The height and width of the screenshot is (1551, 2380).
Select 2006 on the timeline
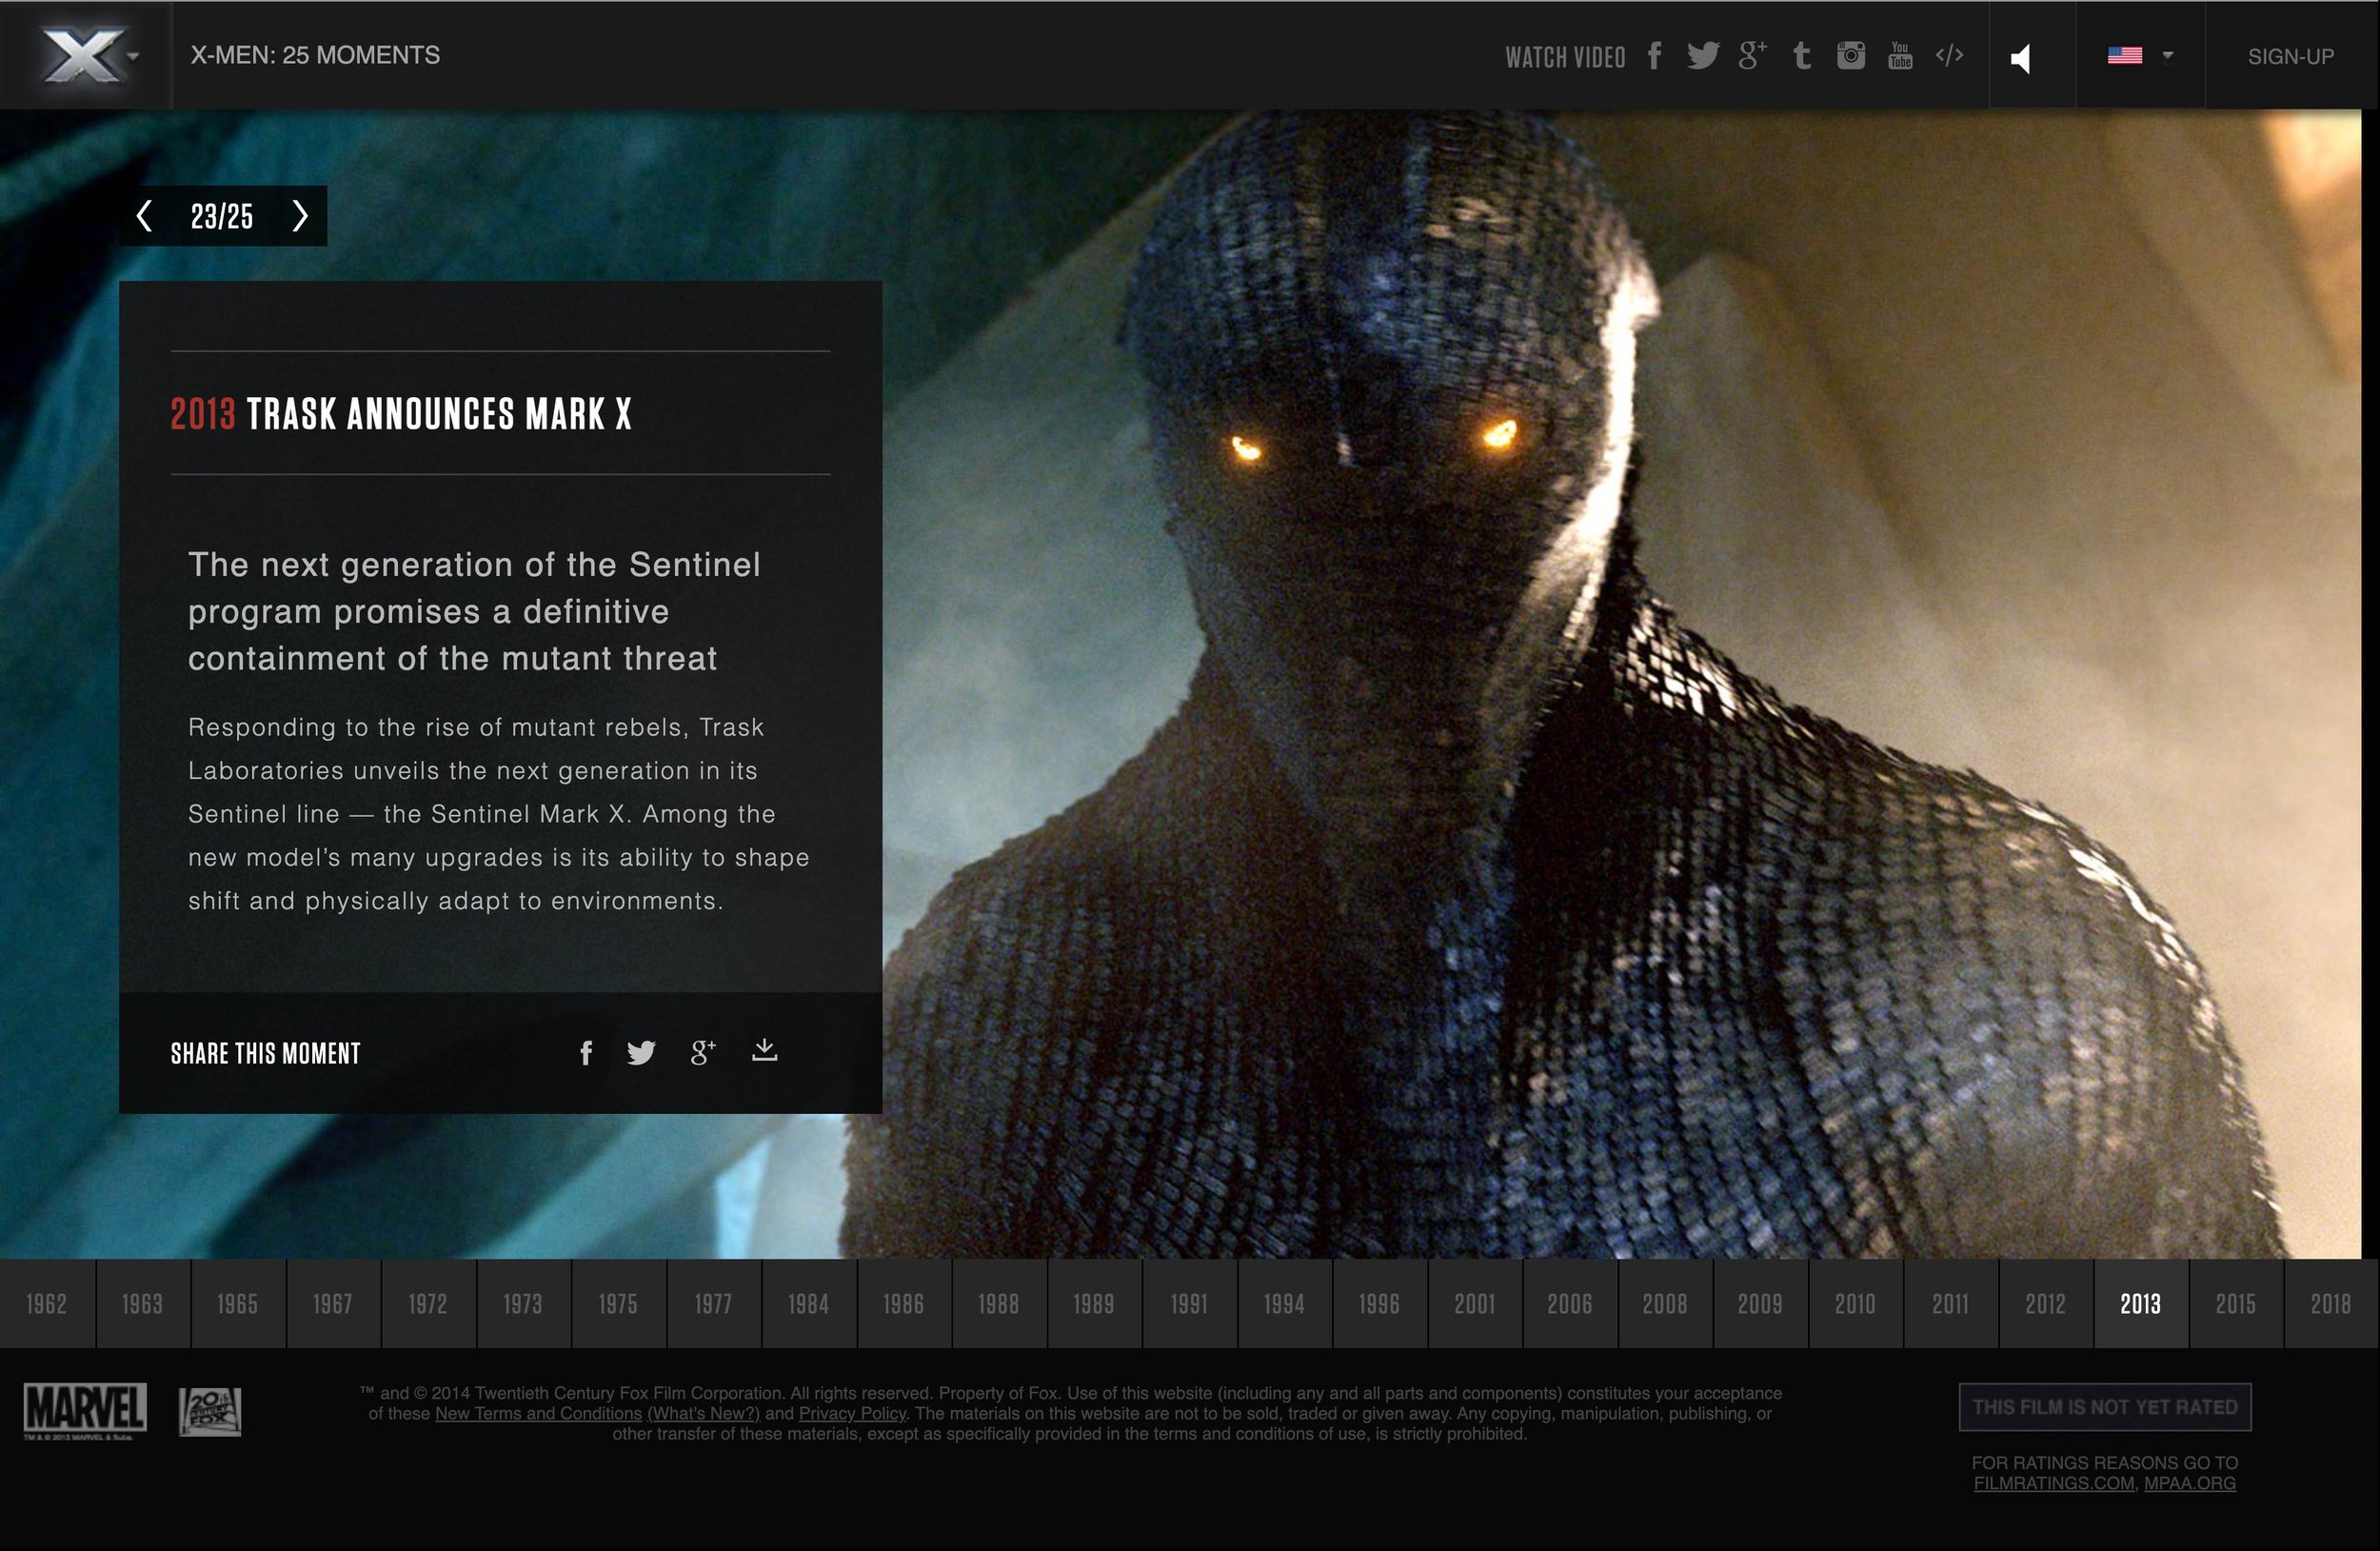point(1570,1304)
